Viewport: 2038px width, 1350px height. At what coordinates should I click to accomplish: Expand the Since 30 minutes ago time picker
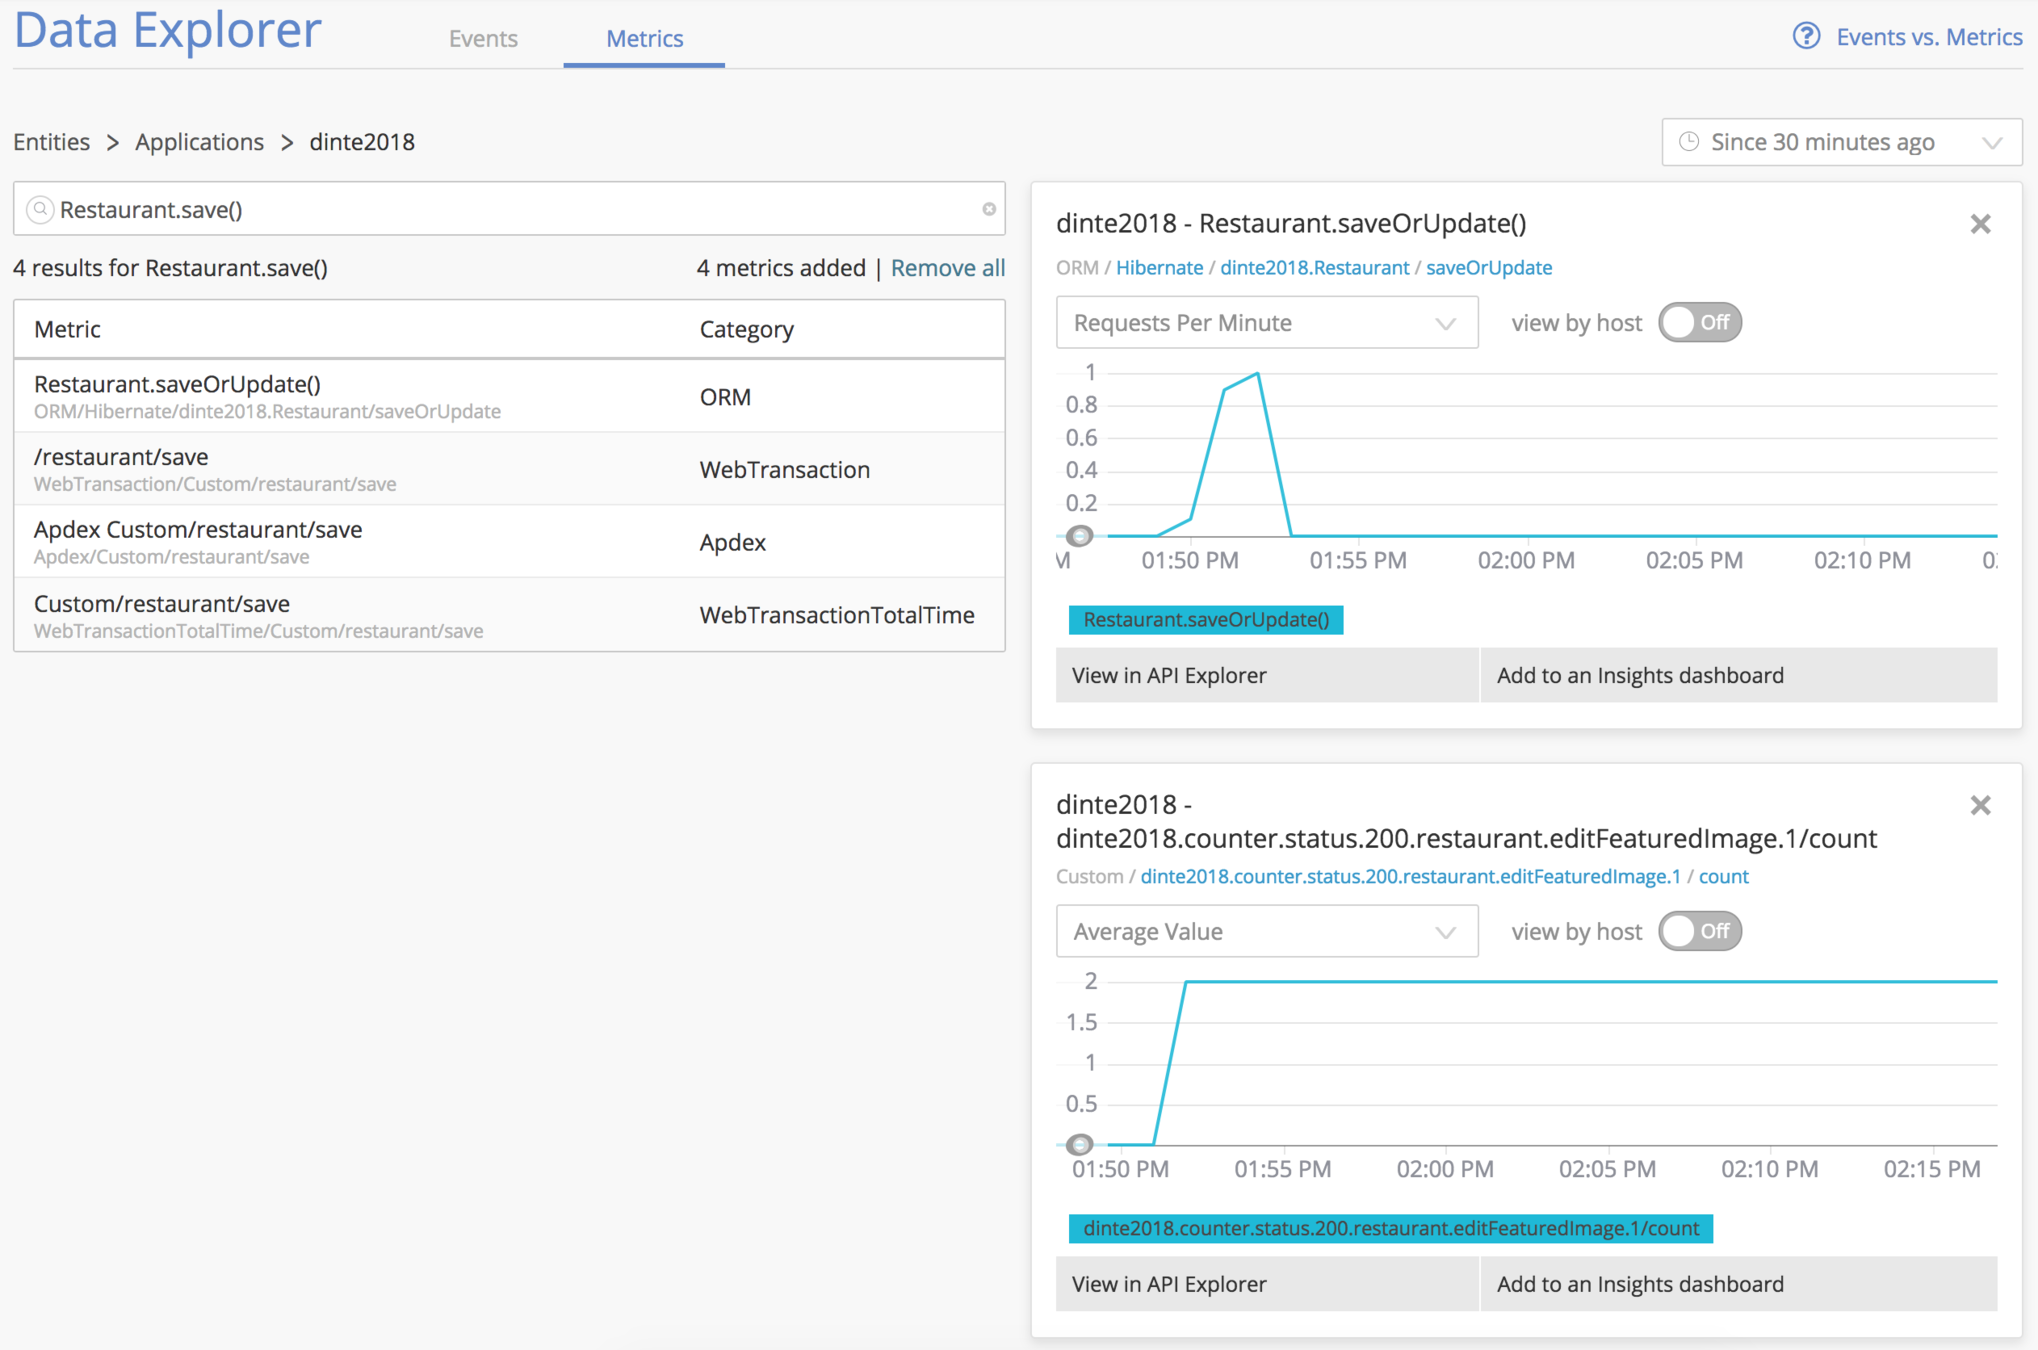coord(1841,142)
